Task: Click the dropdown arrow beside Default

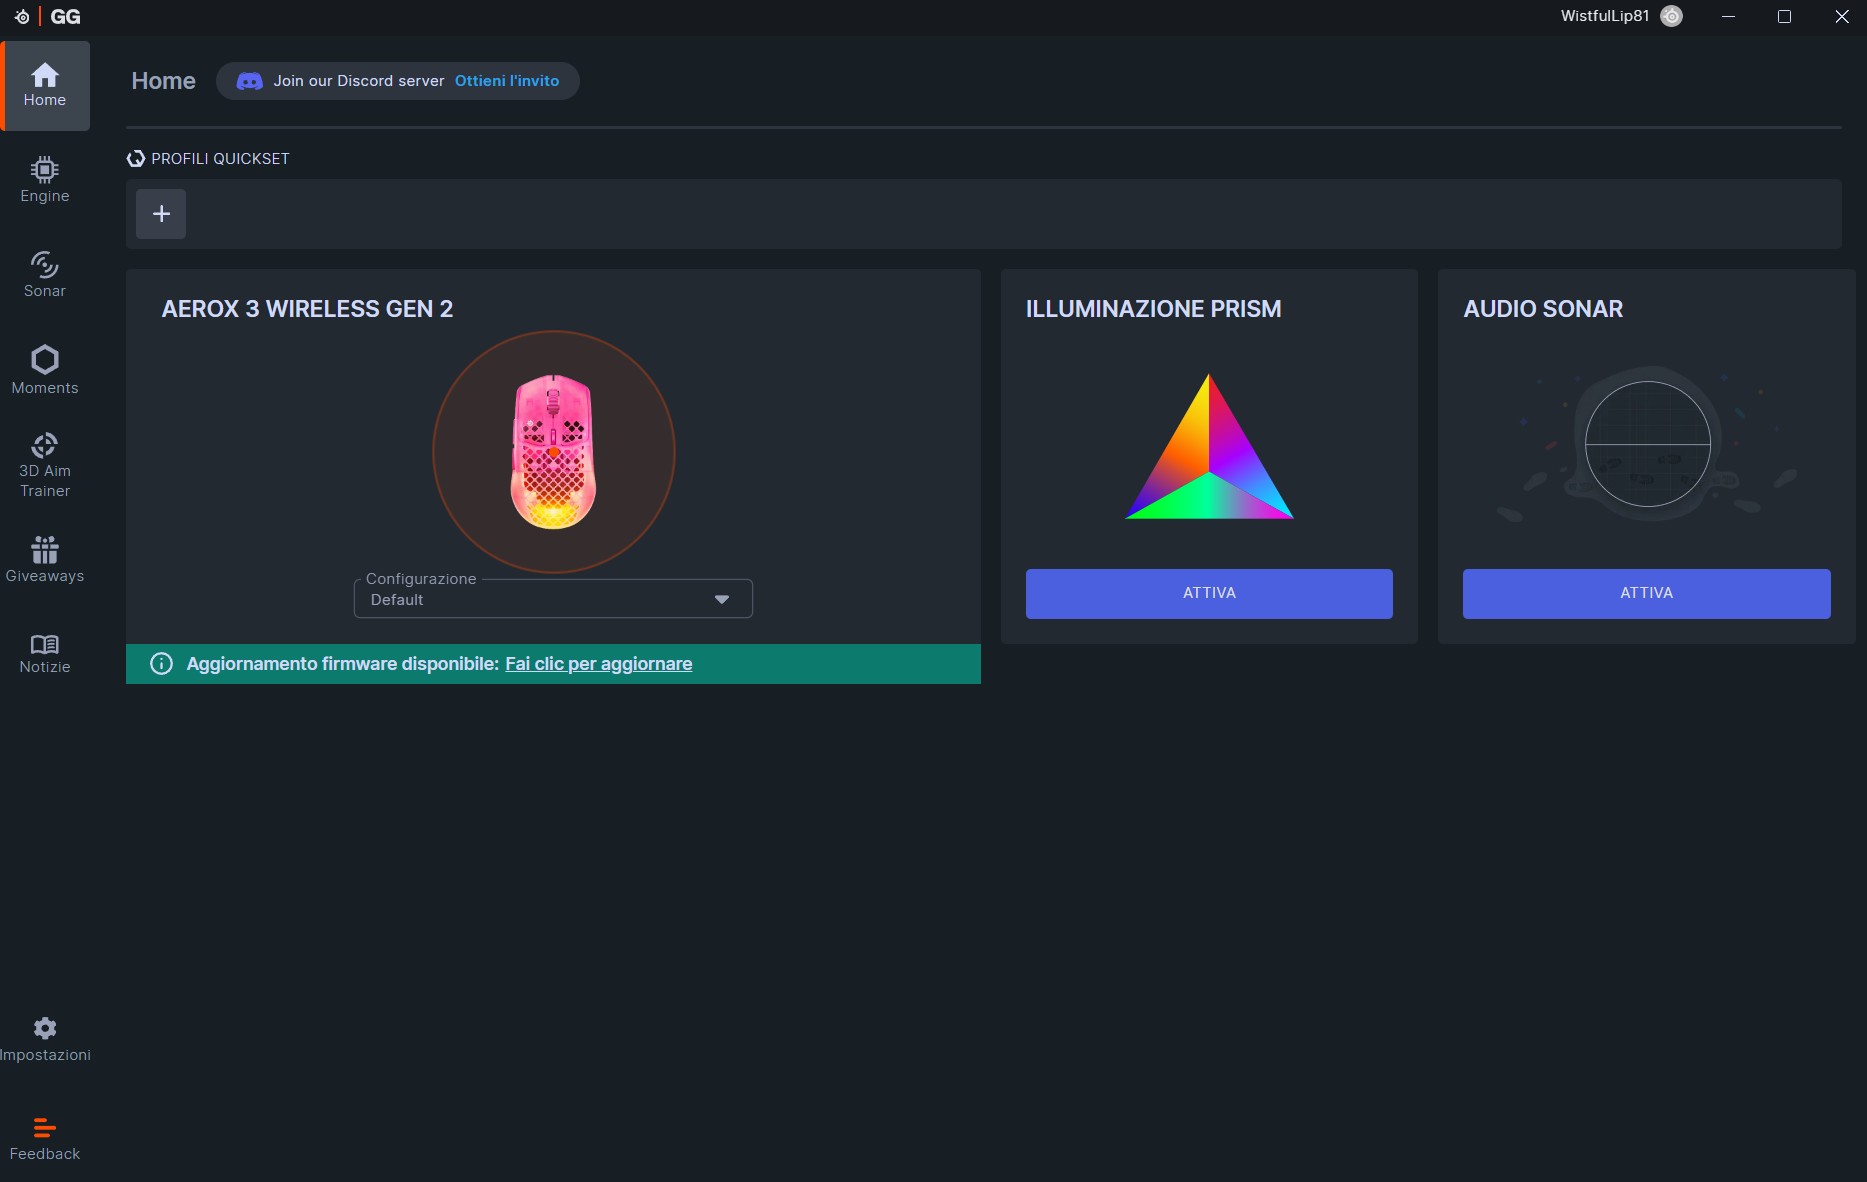Action: [722, 599]
